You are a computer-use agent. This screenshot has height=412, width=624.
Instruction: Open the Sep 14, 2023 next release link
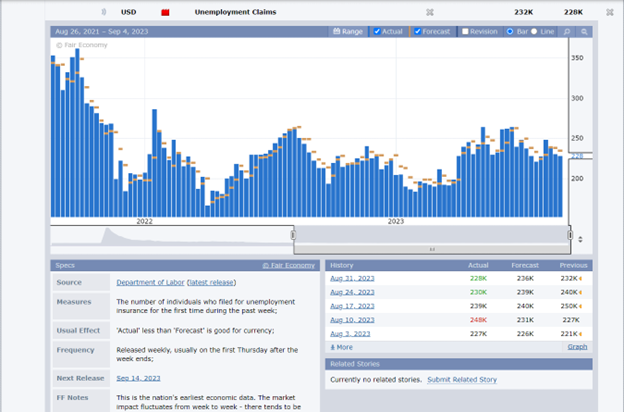pyautogui.click(x=138, y=378)
